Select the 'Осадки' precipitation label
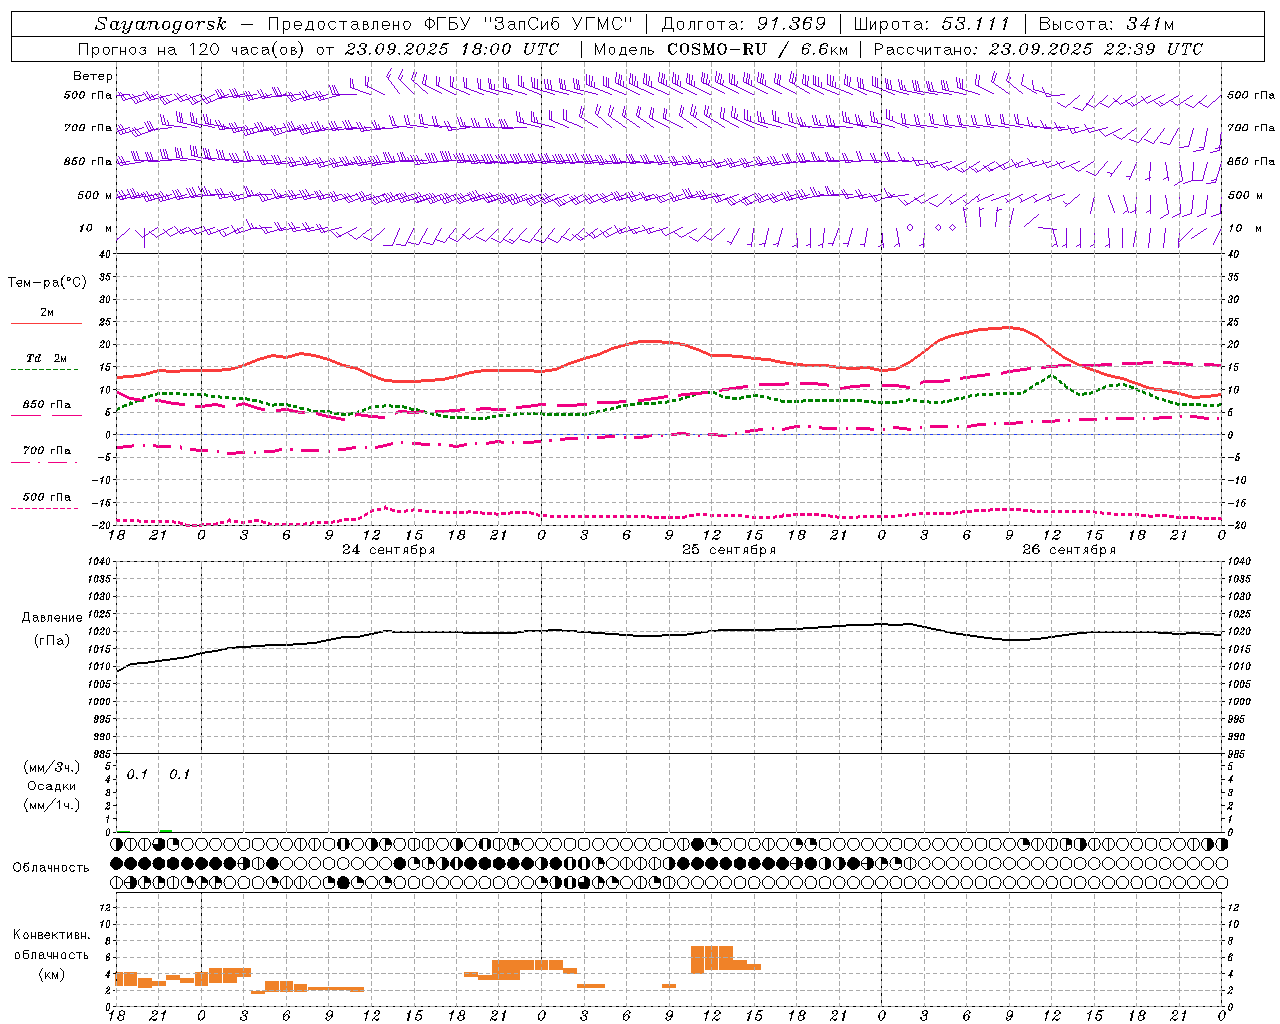Screen dimensions: 1280x1024 coord(52,787)
